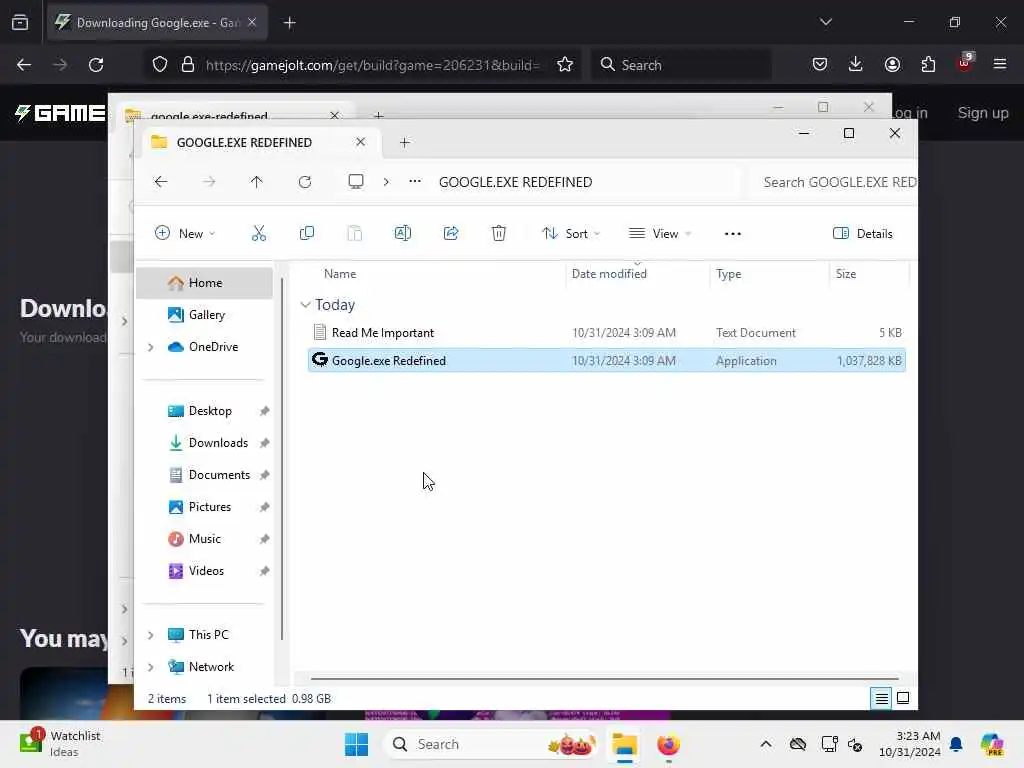This screenshot has width=1024, height=768.
Task: Open Firefox downloads panel icon
Action: pos(855,64)
